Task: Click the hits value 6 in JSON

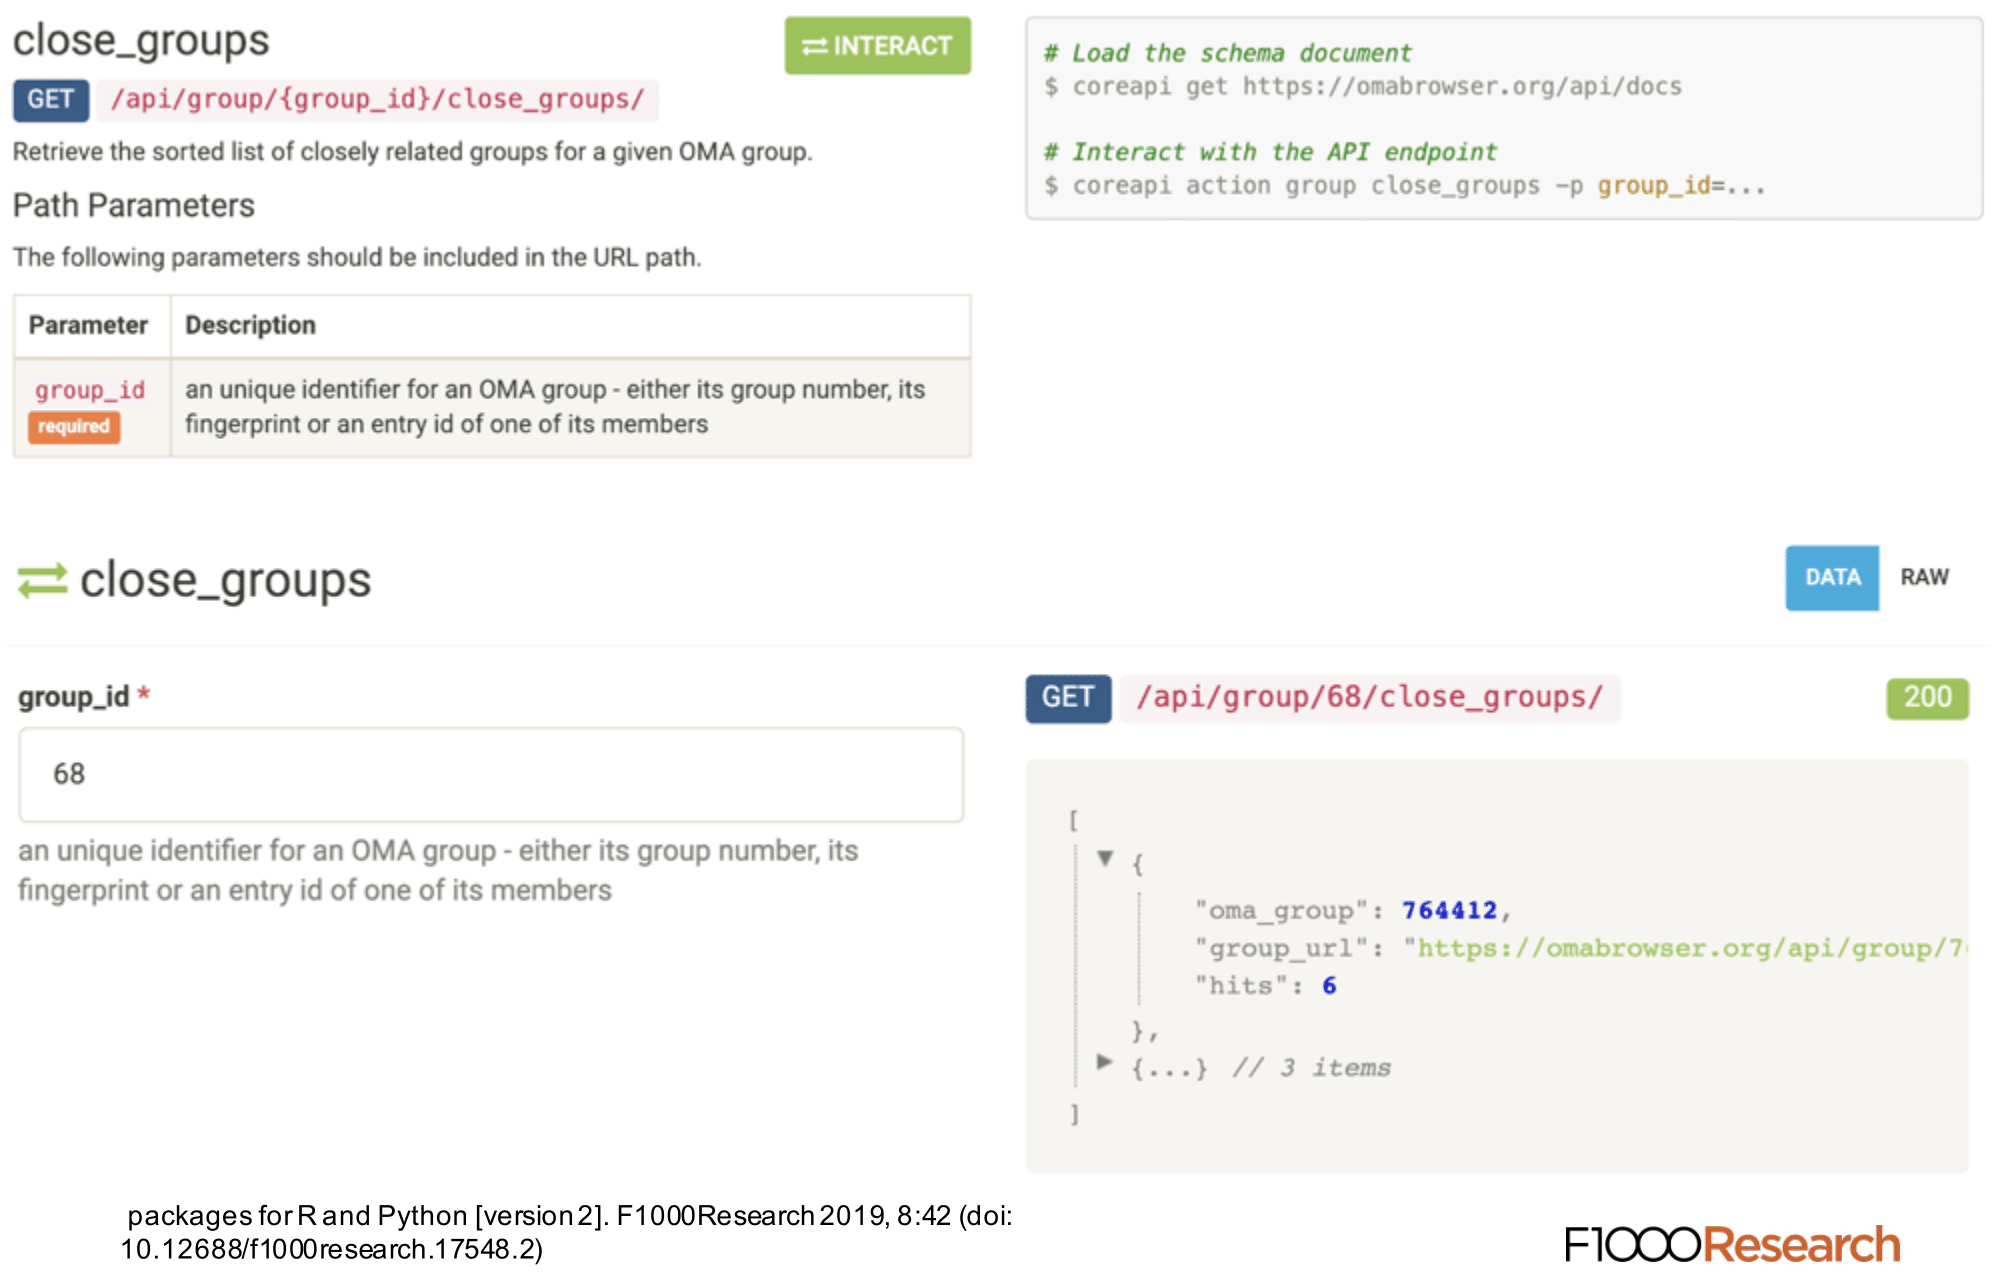Action: click(1329, 986)
